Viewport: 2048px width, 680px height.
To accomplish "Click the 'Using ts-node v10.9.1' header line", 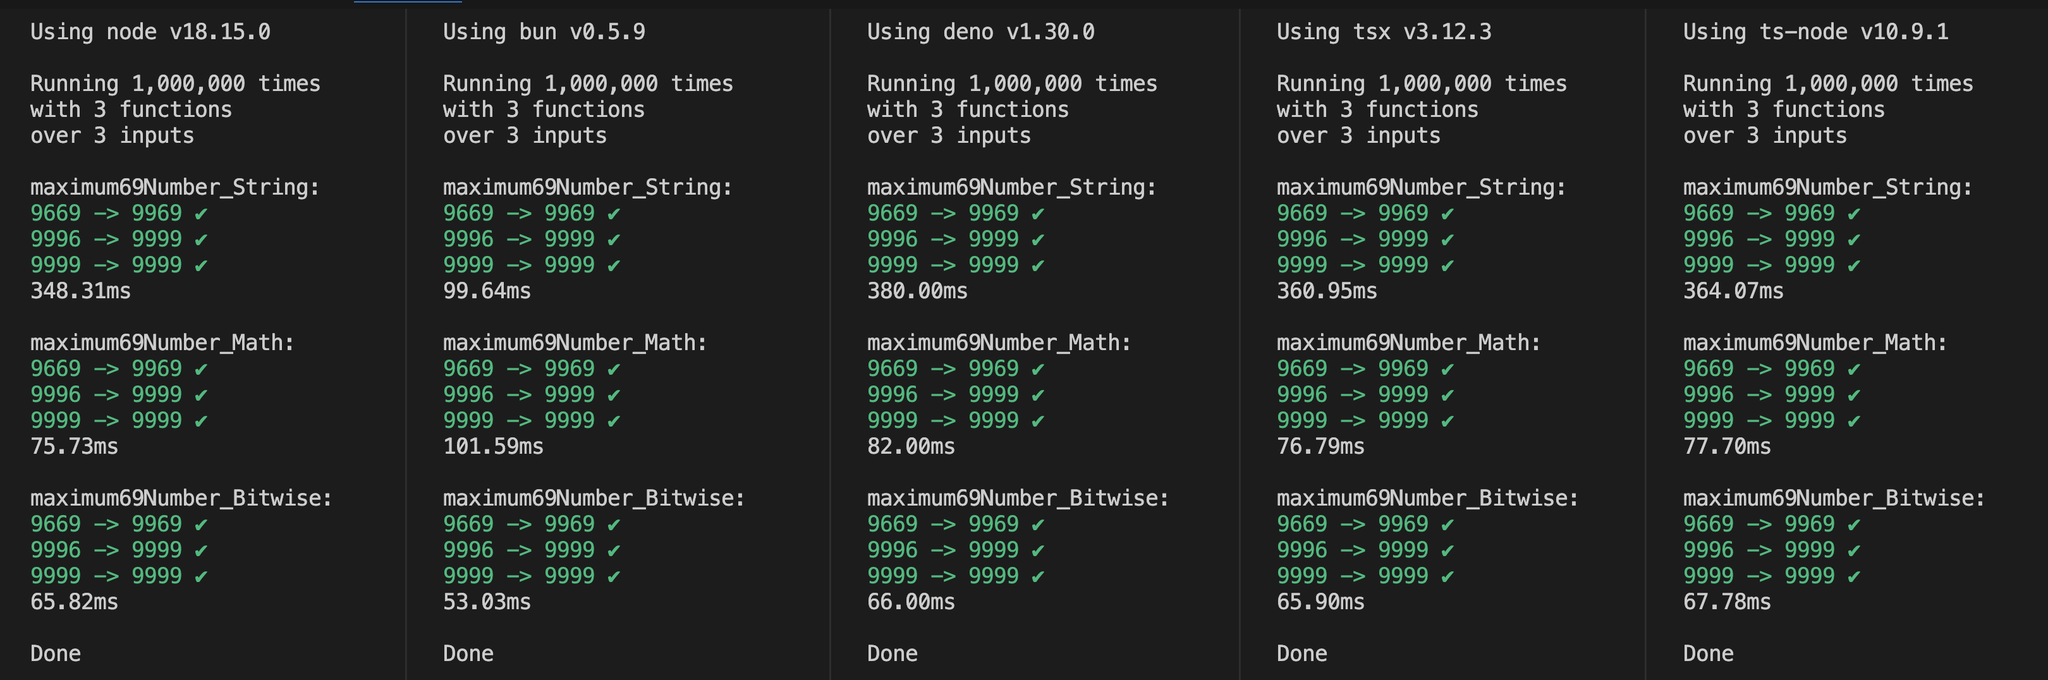I will (1816, 32).
